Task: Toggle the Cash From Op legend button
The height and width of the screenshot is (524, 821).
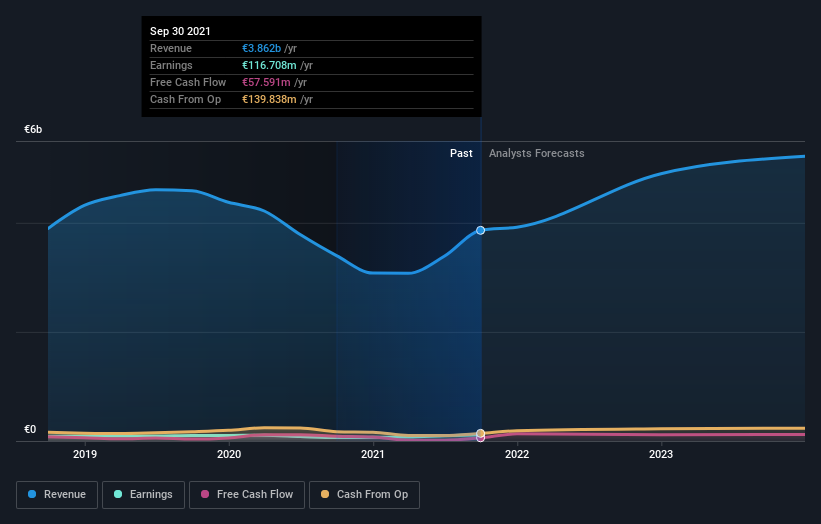Action: (364, 495)
